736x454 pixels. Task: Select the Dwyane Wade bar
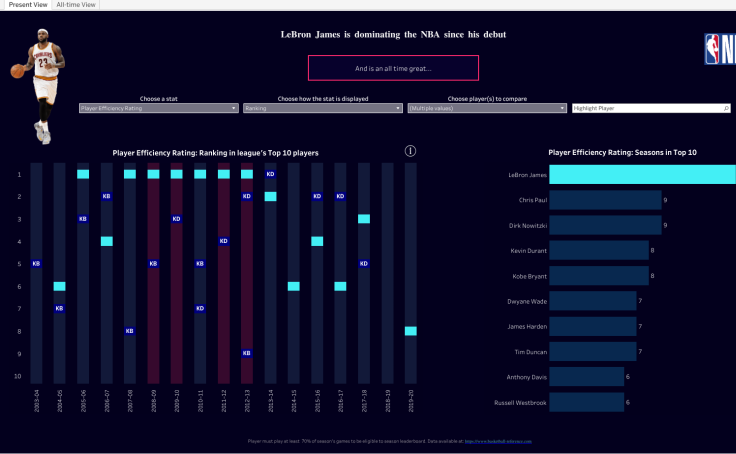point(593,301)
